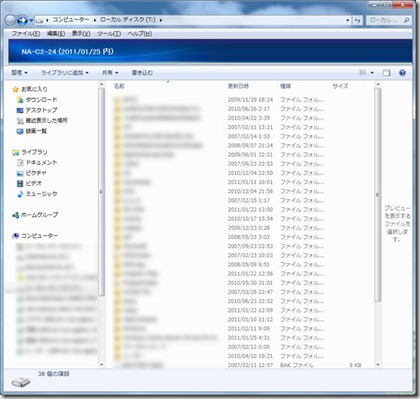Click the ミュージック note icon
Viewport: 420px width, 399px height.
pos(20,194)
